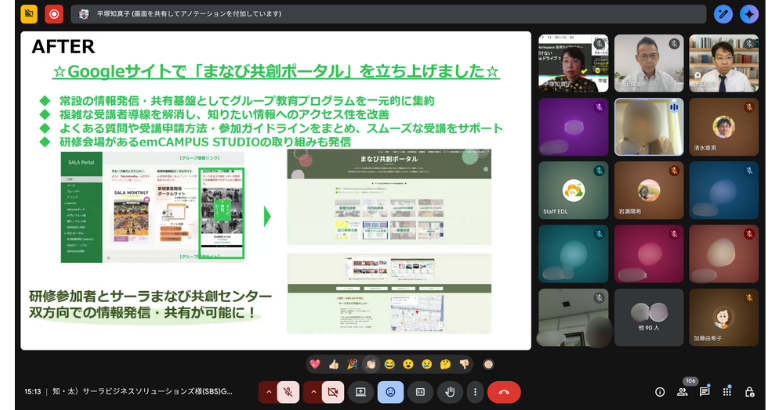
Task: Open the in-call chat panel
Action: (x=704, y=392)
